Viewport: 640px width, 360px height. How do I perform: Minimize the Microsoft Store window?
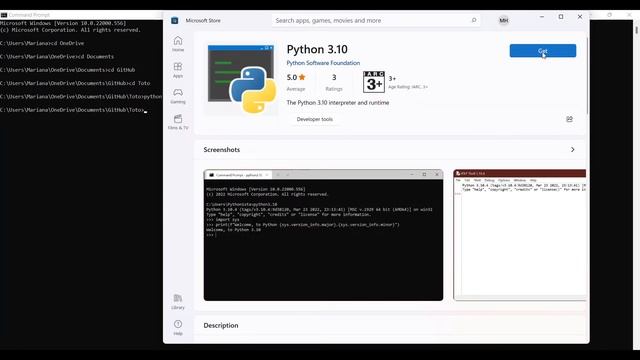(542, 17)
